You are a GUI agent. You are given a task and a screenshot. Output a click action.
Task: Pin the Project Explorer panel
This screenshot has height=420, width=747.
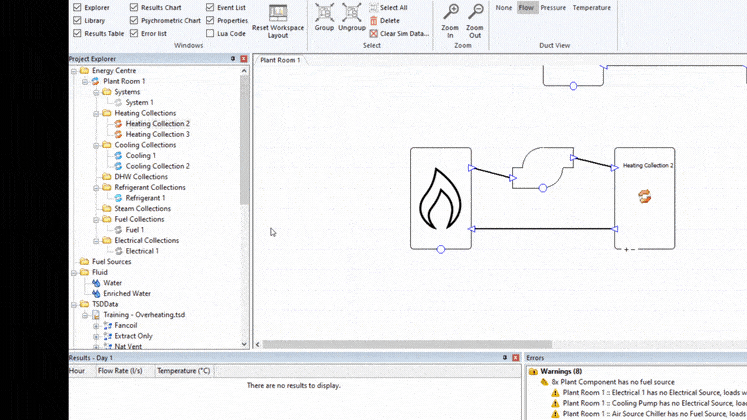click(233, 59)
